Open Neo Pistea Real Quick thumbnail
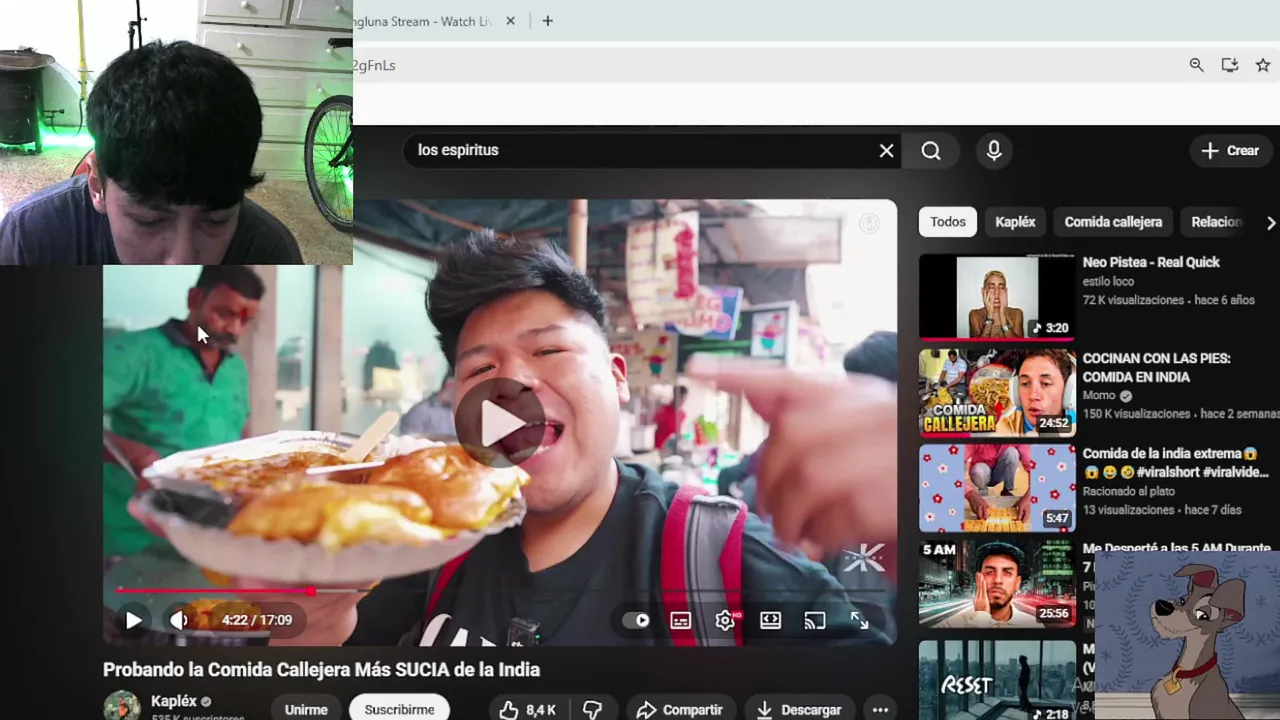 pos(997,297)
